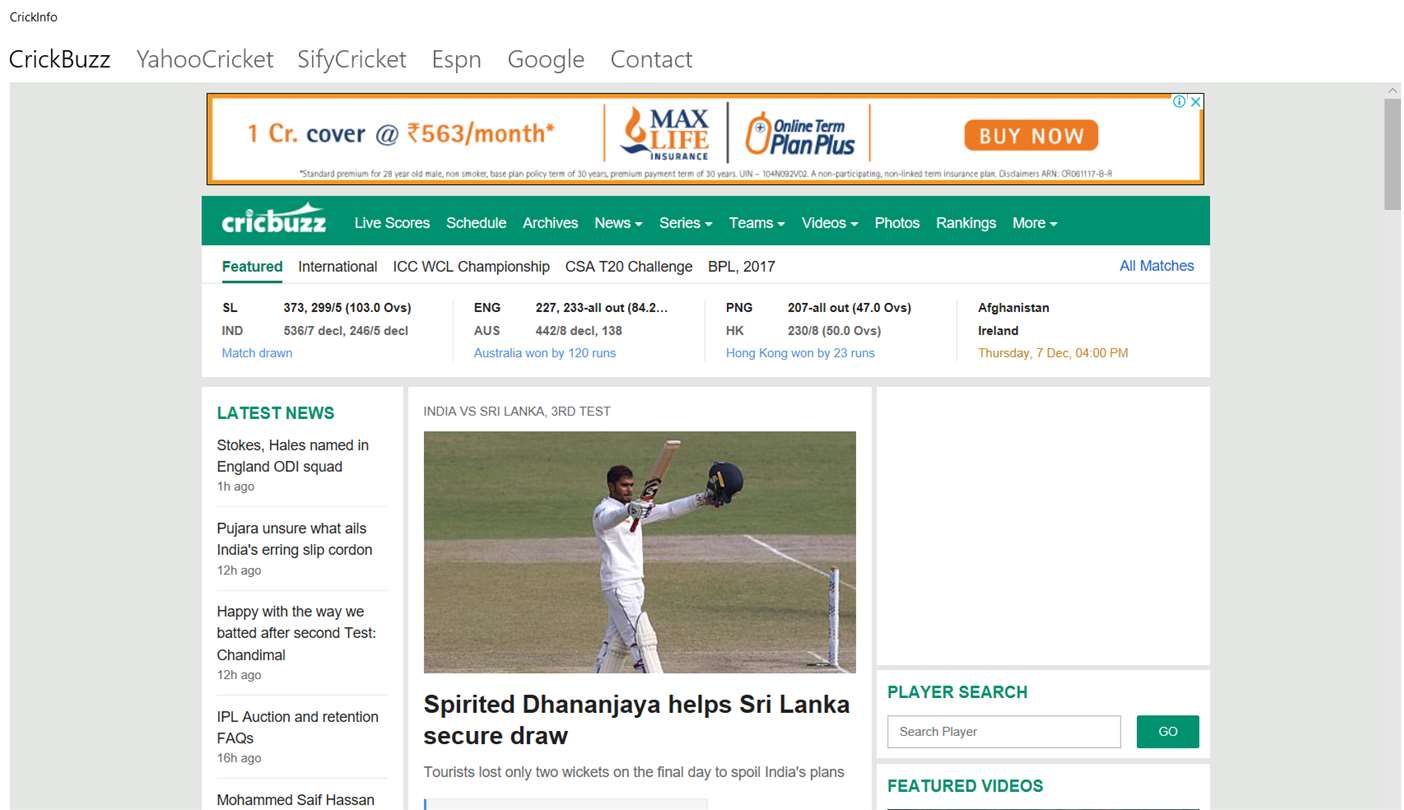Open the Mohammed Saif Hassan news item
Viewport: 1404px width, 810px height.
click(296, 800)
